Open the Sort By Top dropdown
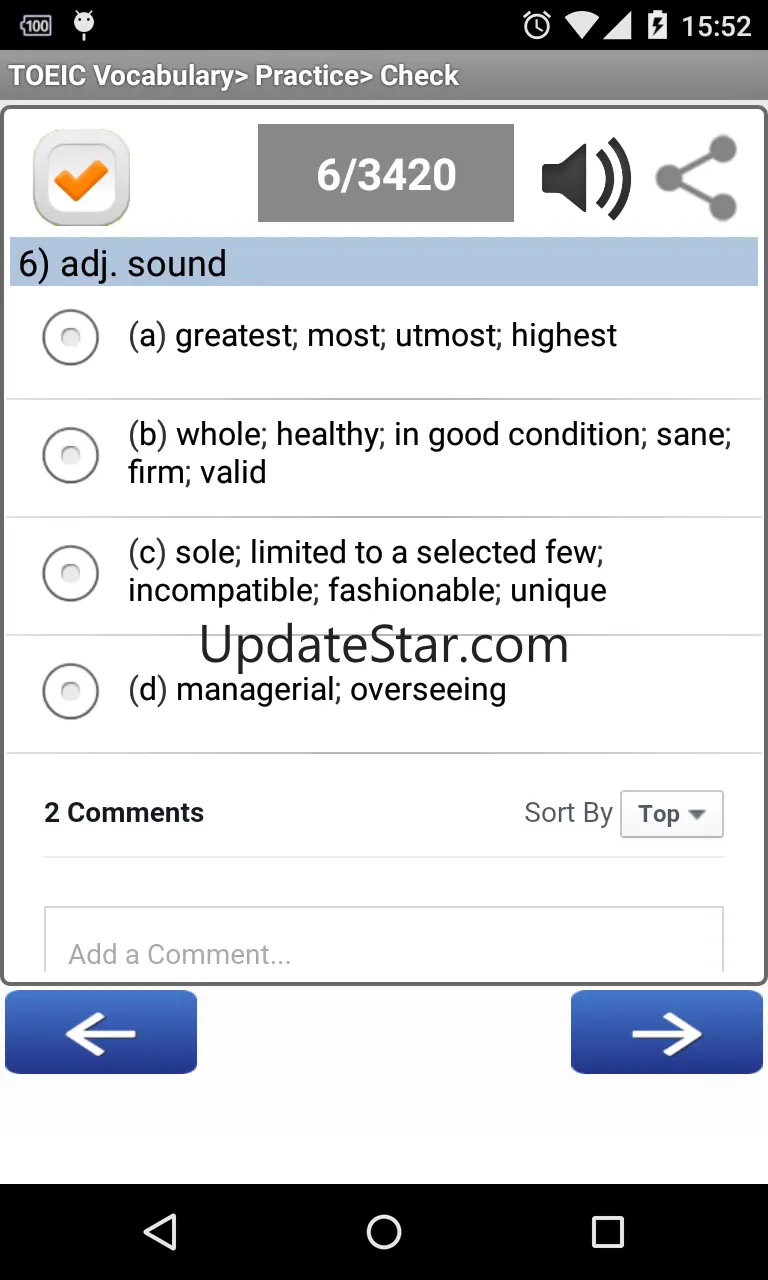 [671, 814]
